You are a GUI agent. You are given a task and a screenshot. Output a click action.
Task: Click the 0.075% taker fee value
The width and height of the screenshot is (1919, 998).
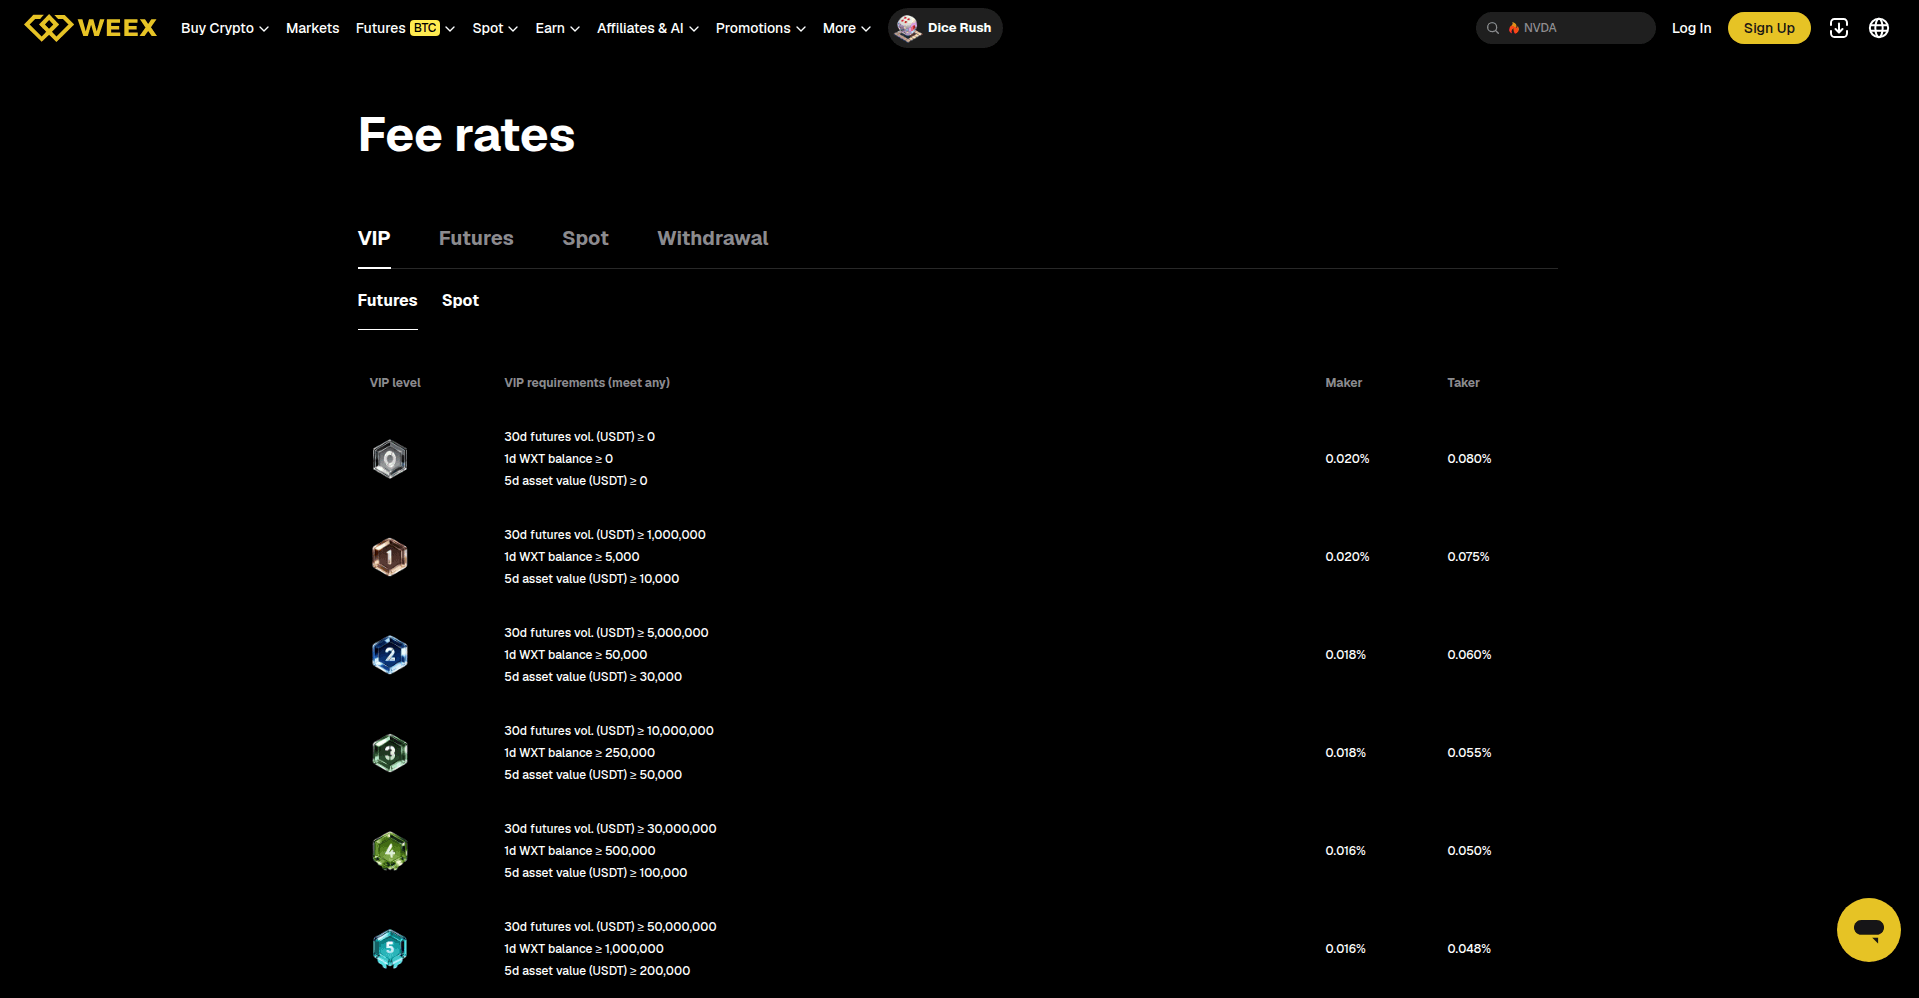coord(1468,557)
